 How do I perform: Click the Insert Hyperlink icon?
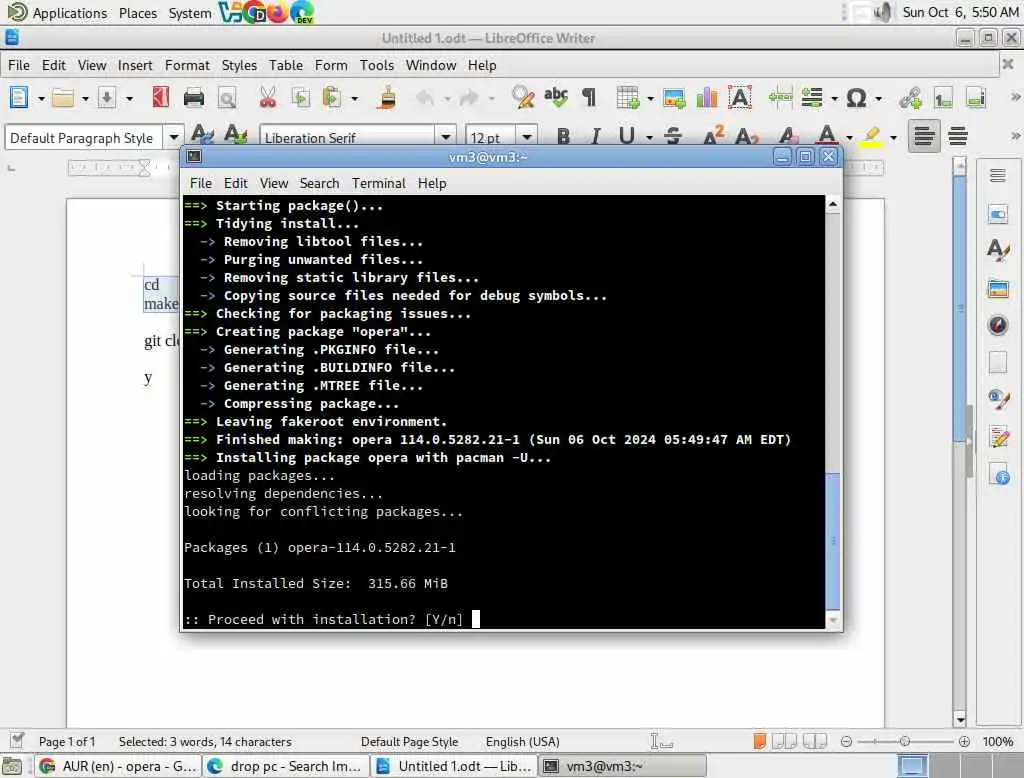tap(910, 98)
